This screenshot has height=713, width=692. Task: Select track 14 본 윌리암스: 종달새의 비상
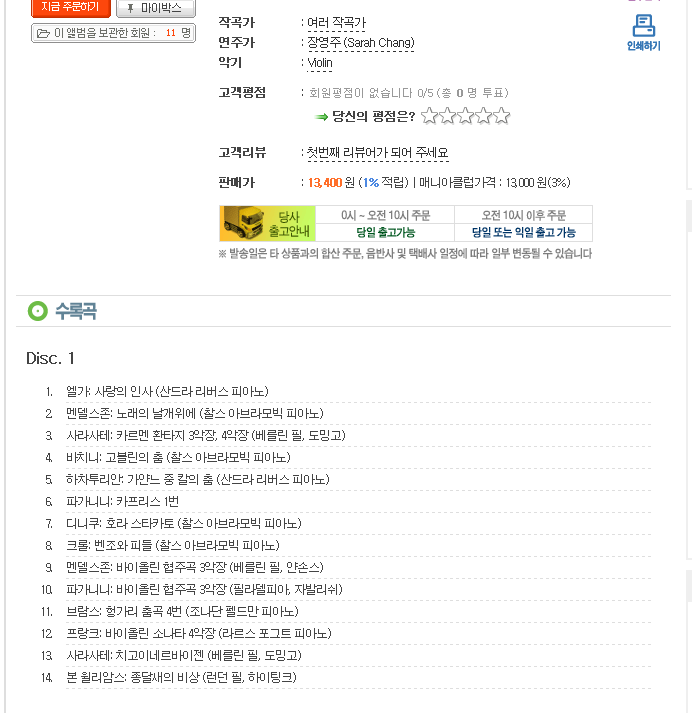coord(181,677)
